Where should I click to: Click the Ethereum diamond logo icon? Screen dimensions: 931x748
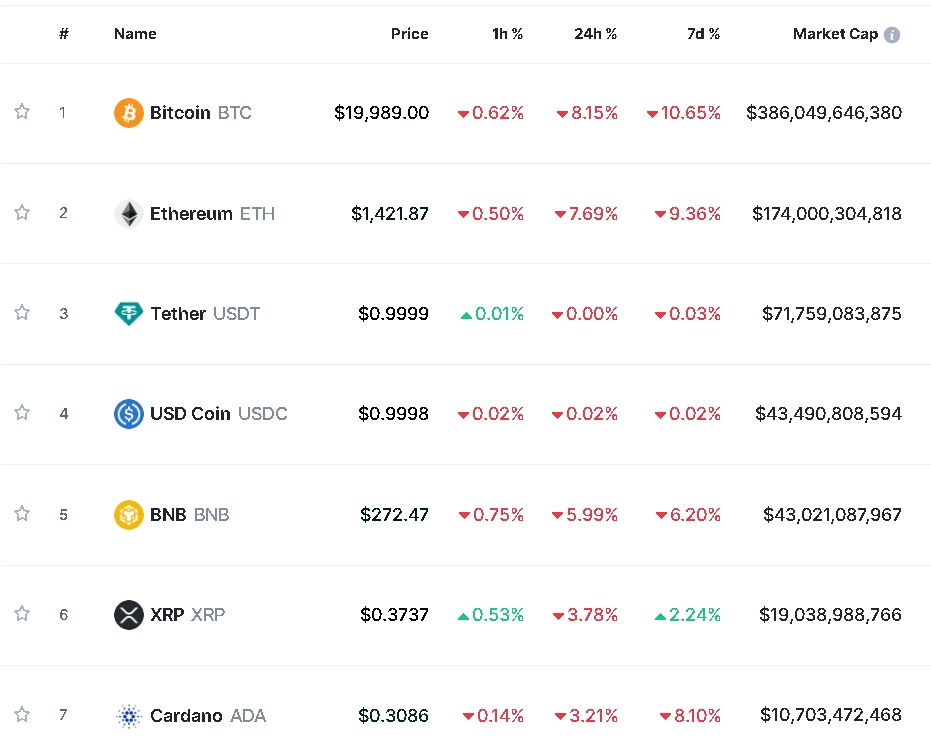tap(129, 213)
